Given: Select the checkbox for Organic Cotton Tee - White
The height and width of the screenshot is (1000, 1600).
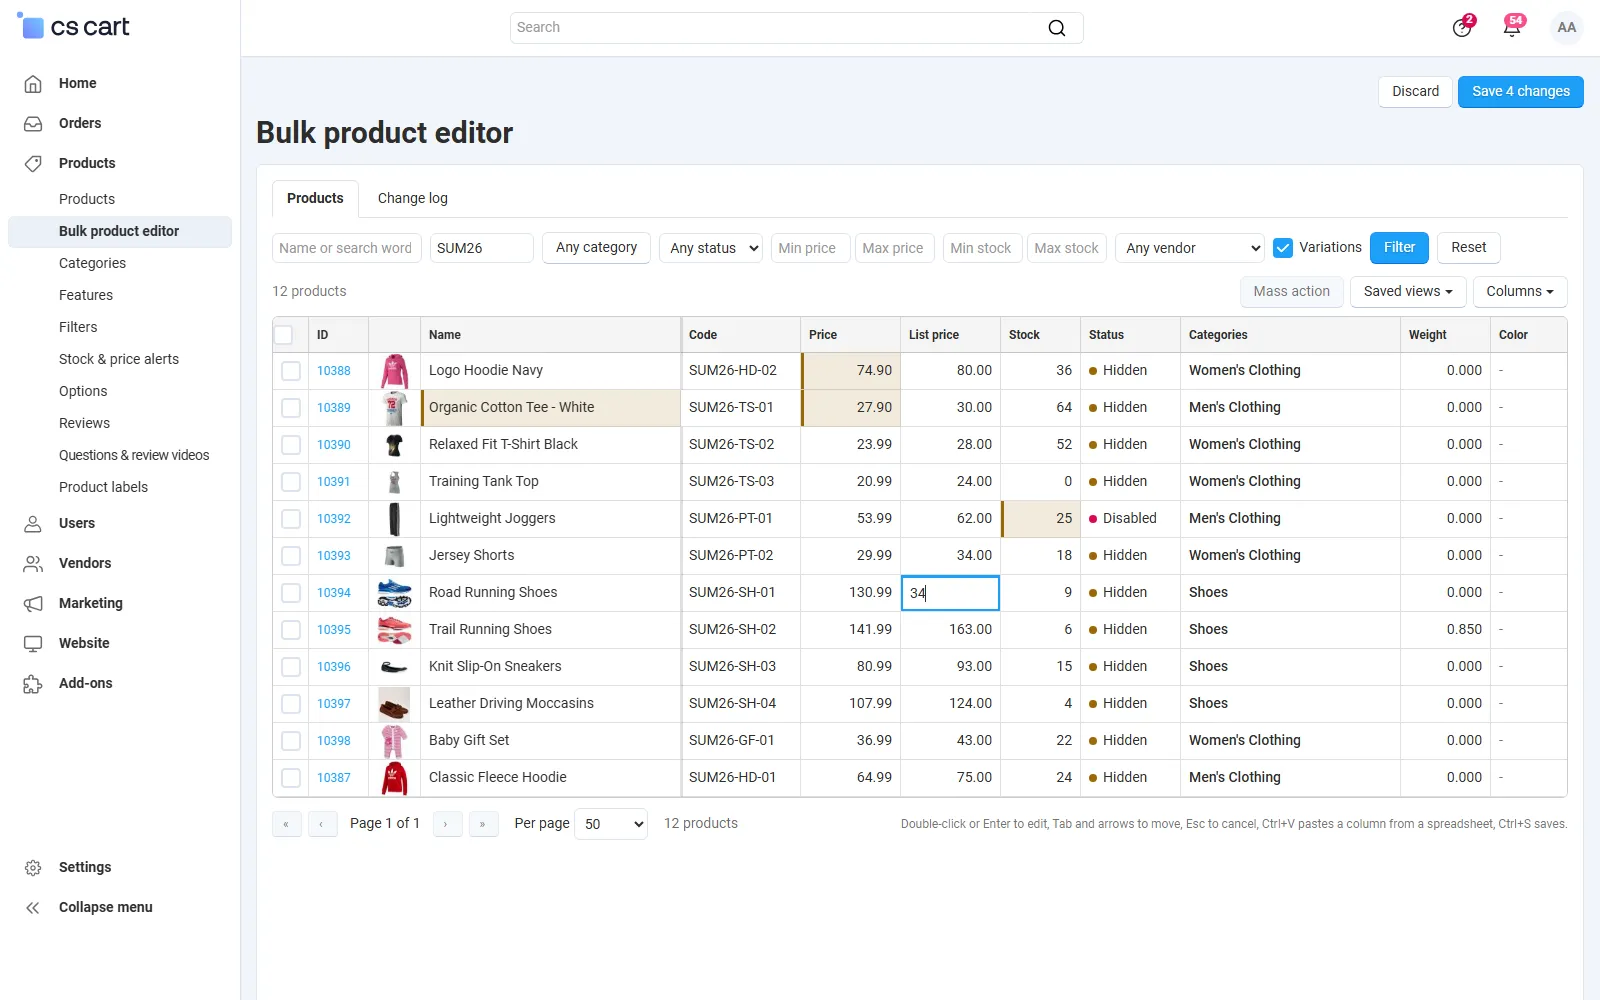Looking at the screenshot, I should point(291,408).
